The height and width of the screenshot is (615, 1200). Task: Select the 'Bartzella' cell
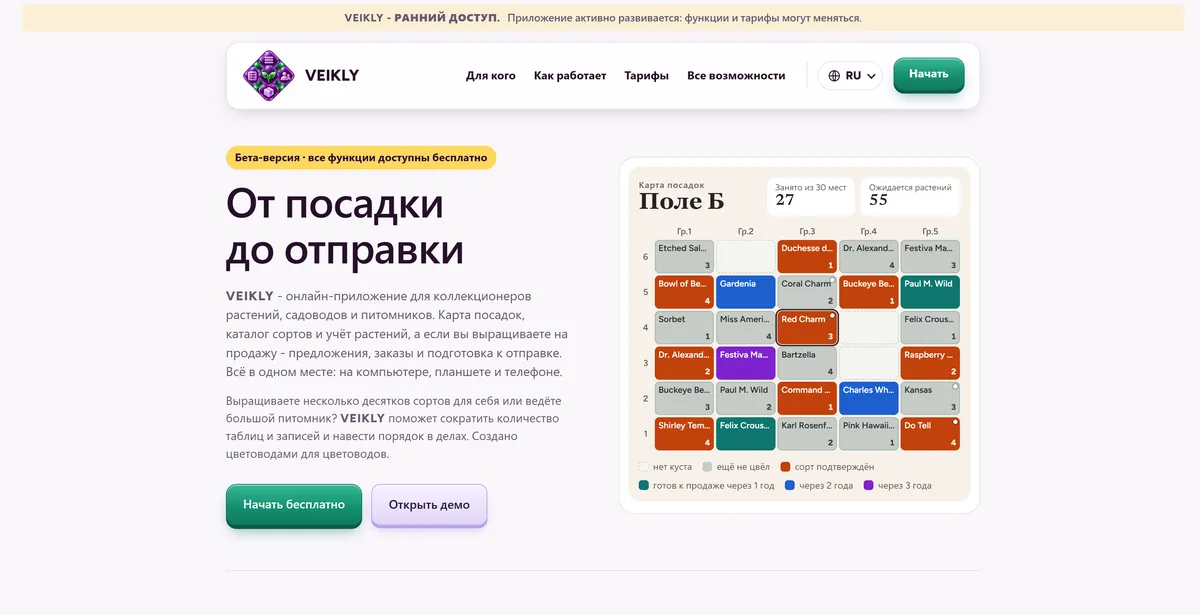coord(807,363)
